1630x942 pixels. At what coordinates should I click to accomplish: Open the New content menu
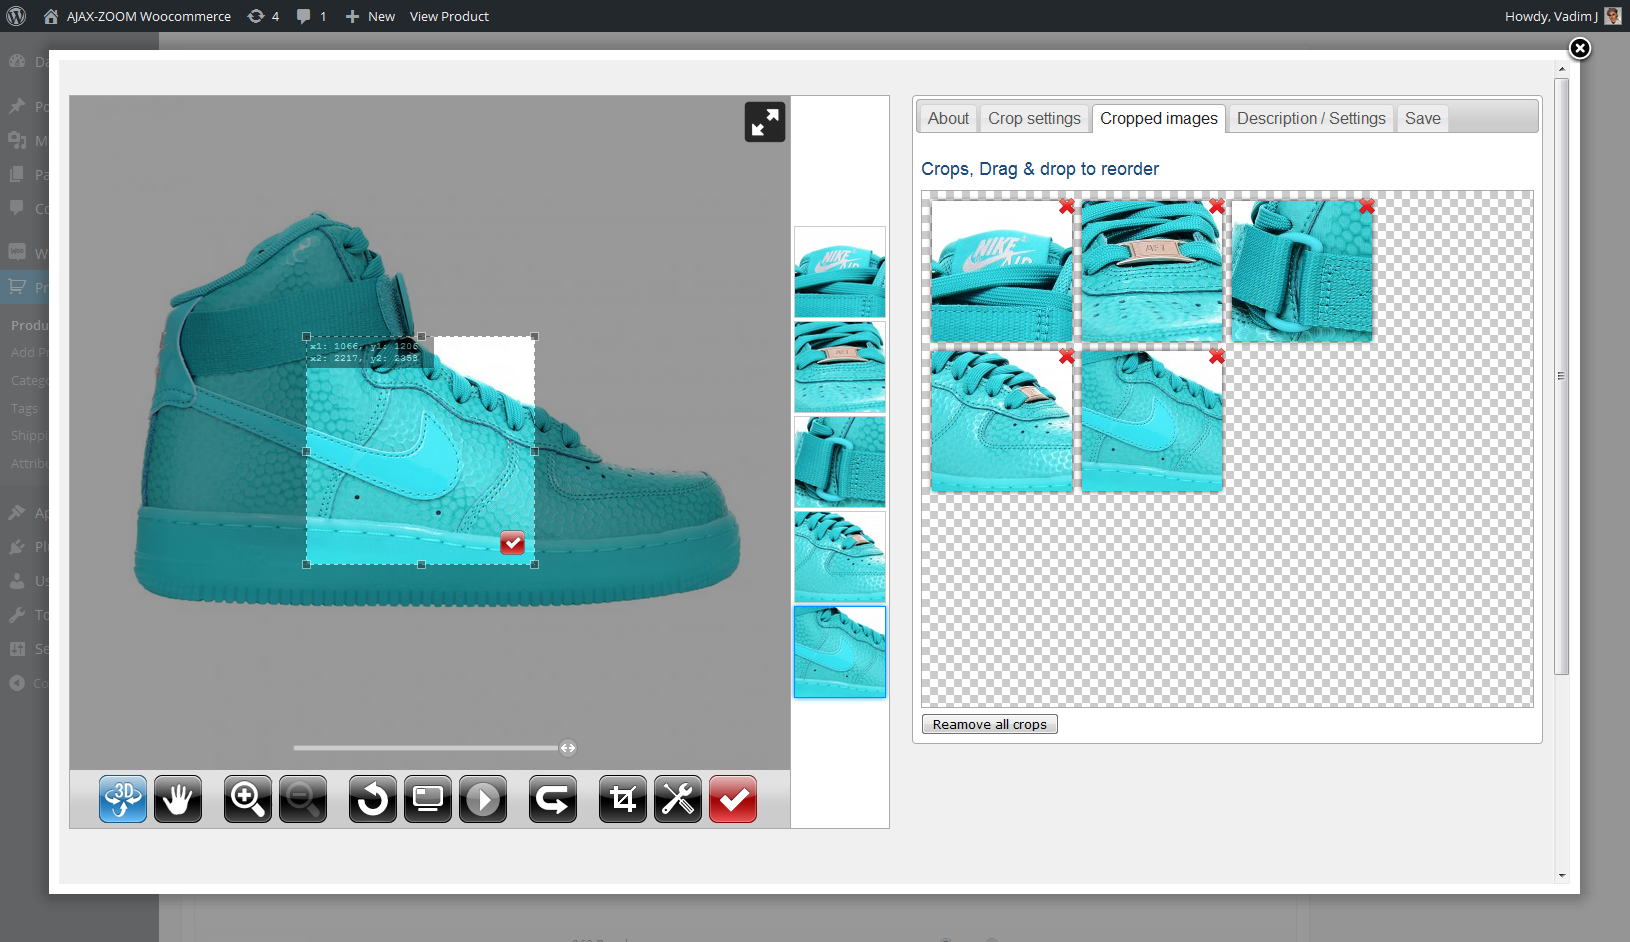[x=370, y=16]
